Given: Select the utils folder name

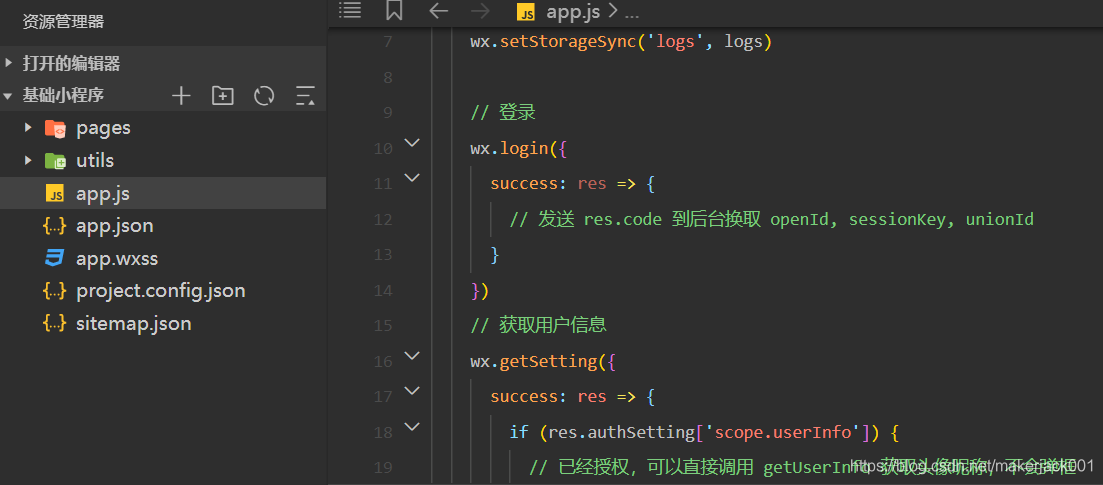Looking at the screenshot, I should click(95, 160).
